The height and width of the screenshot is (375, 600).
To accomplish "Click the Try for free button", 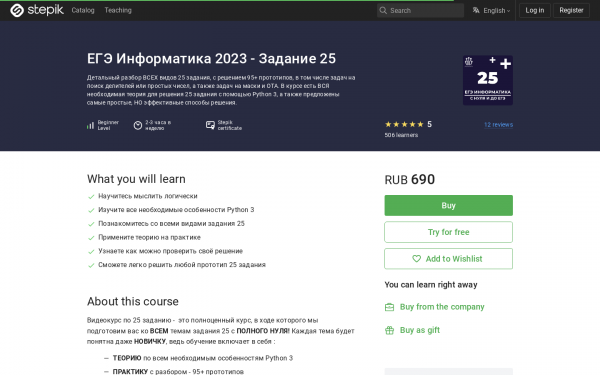I will 448,232.
